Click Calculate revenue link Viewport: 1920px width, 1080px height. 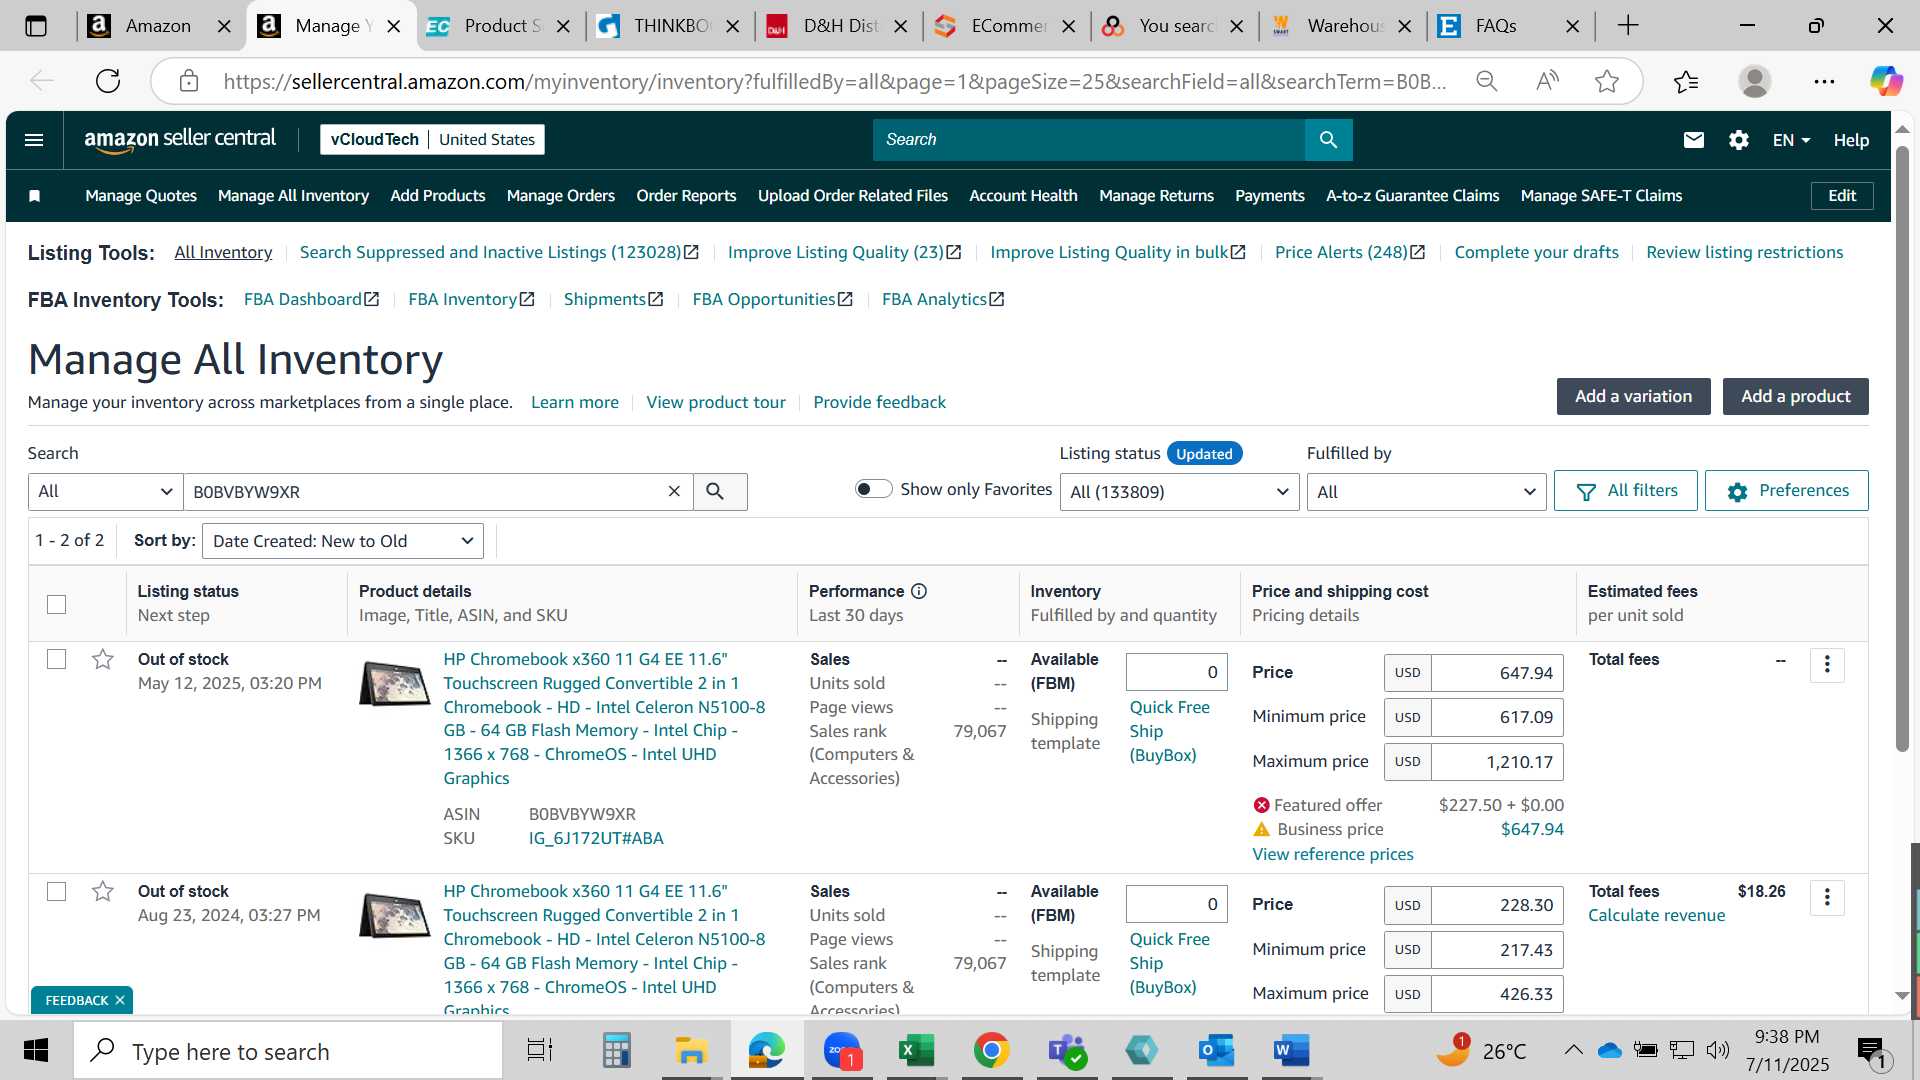(1656, 915)
